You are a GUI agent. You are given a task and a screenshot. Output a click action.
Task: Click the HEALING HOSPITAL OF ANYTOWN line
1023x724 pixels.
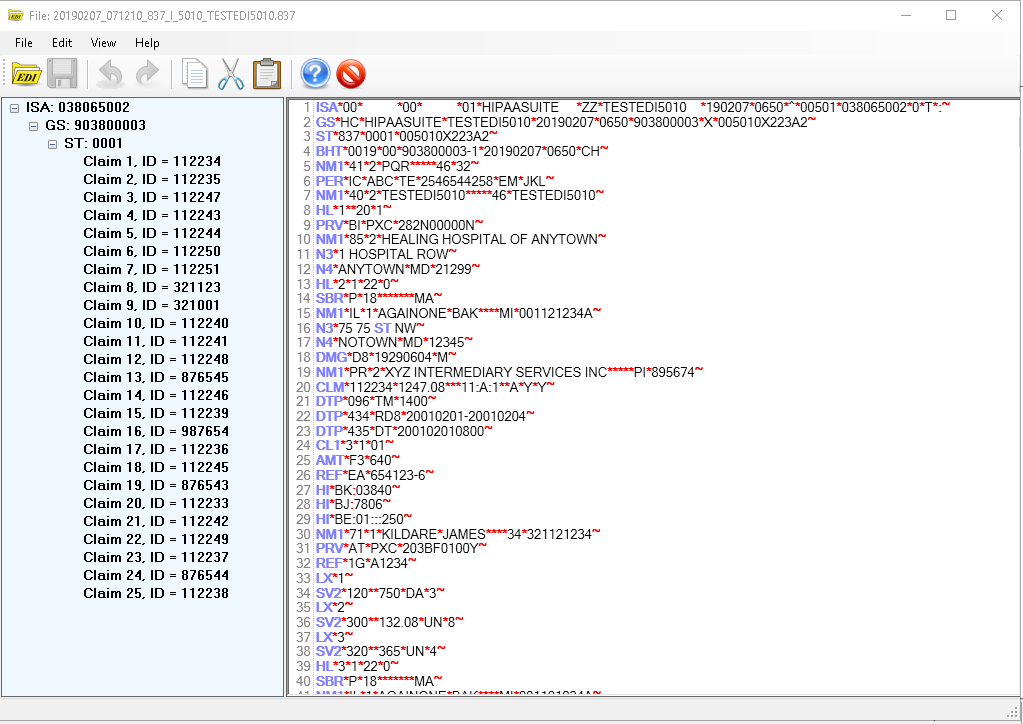tap(461, 240)
